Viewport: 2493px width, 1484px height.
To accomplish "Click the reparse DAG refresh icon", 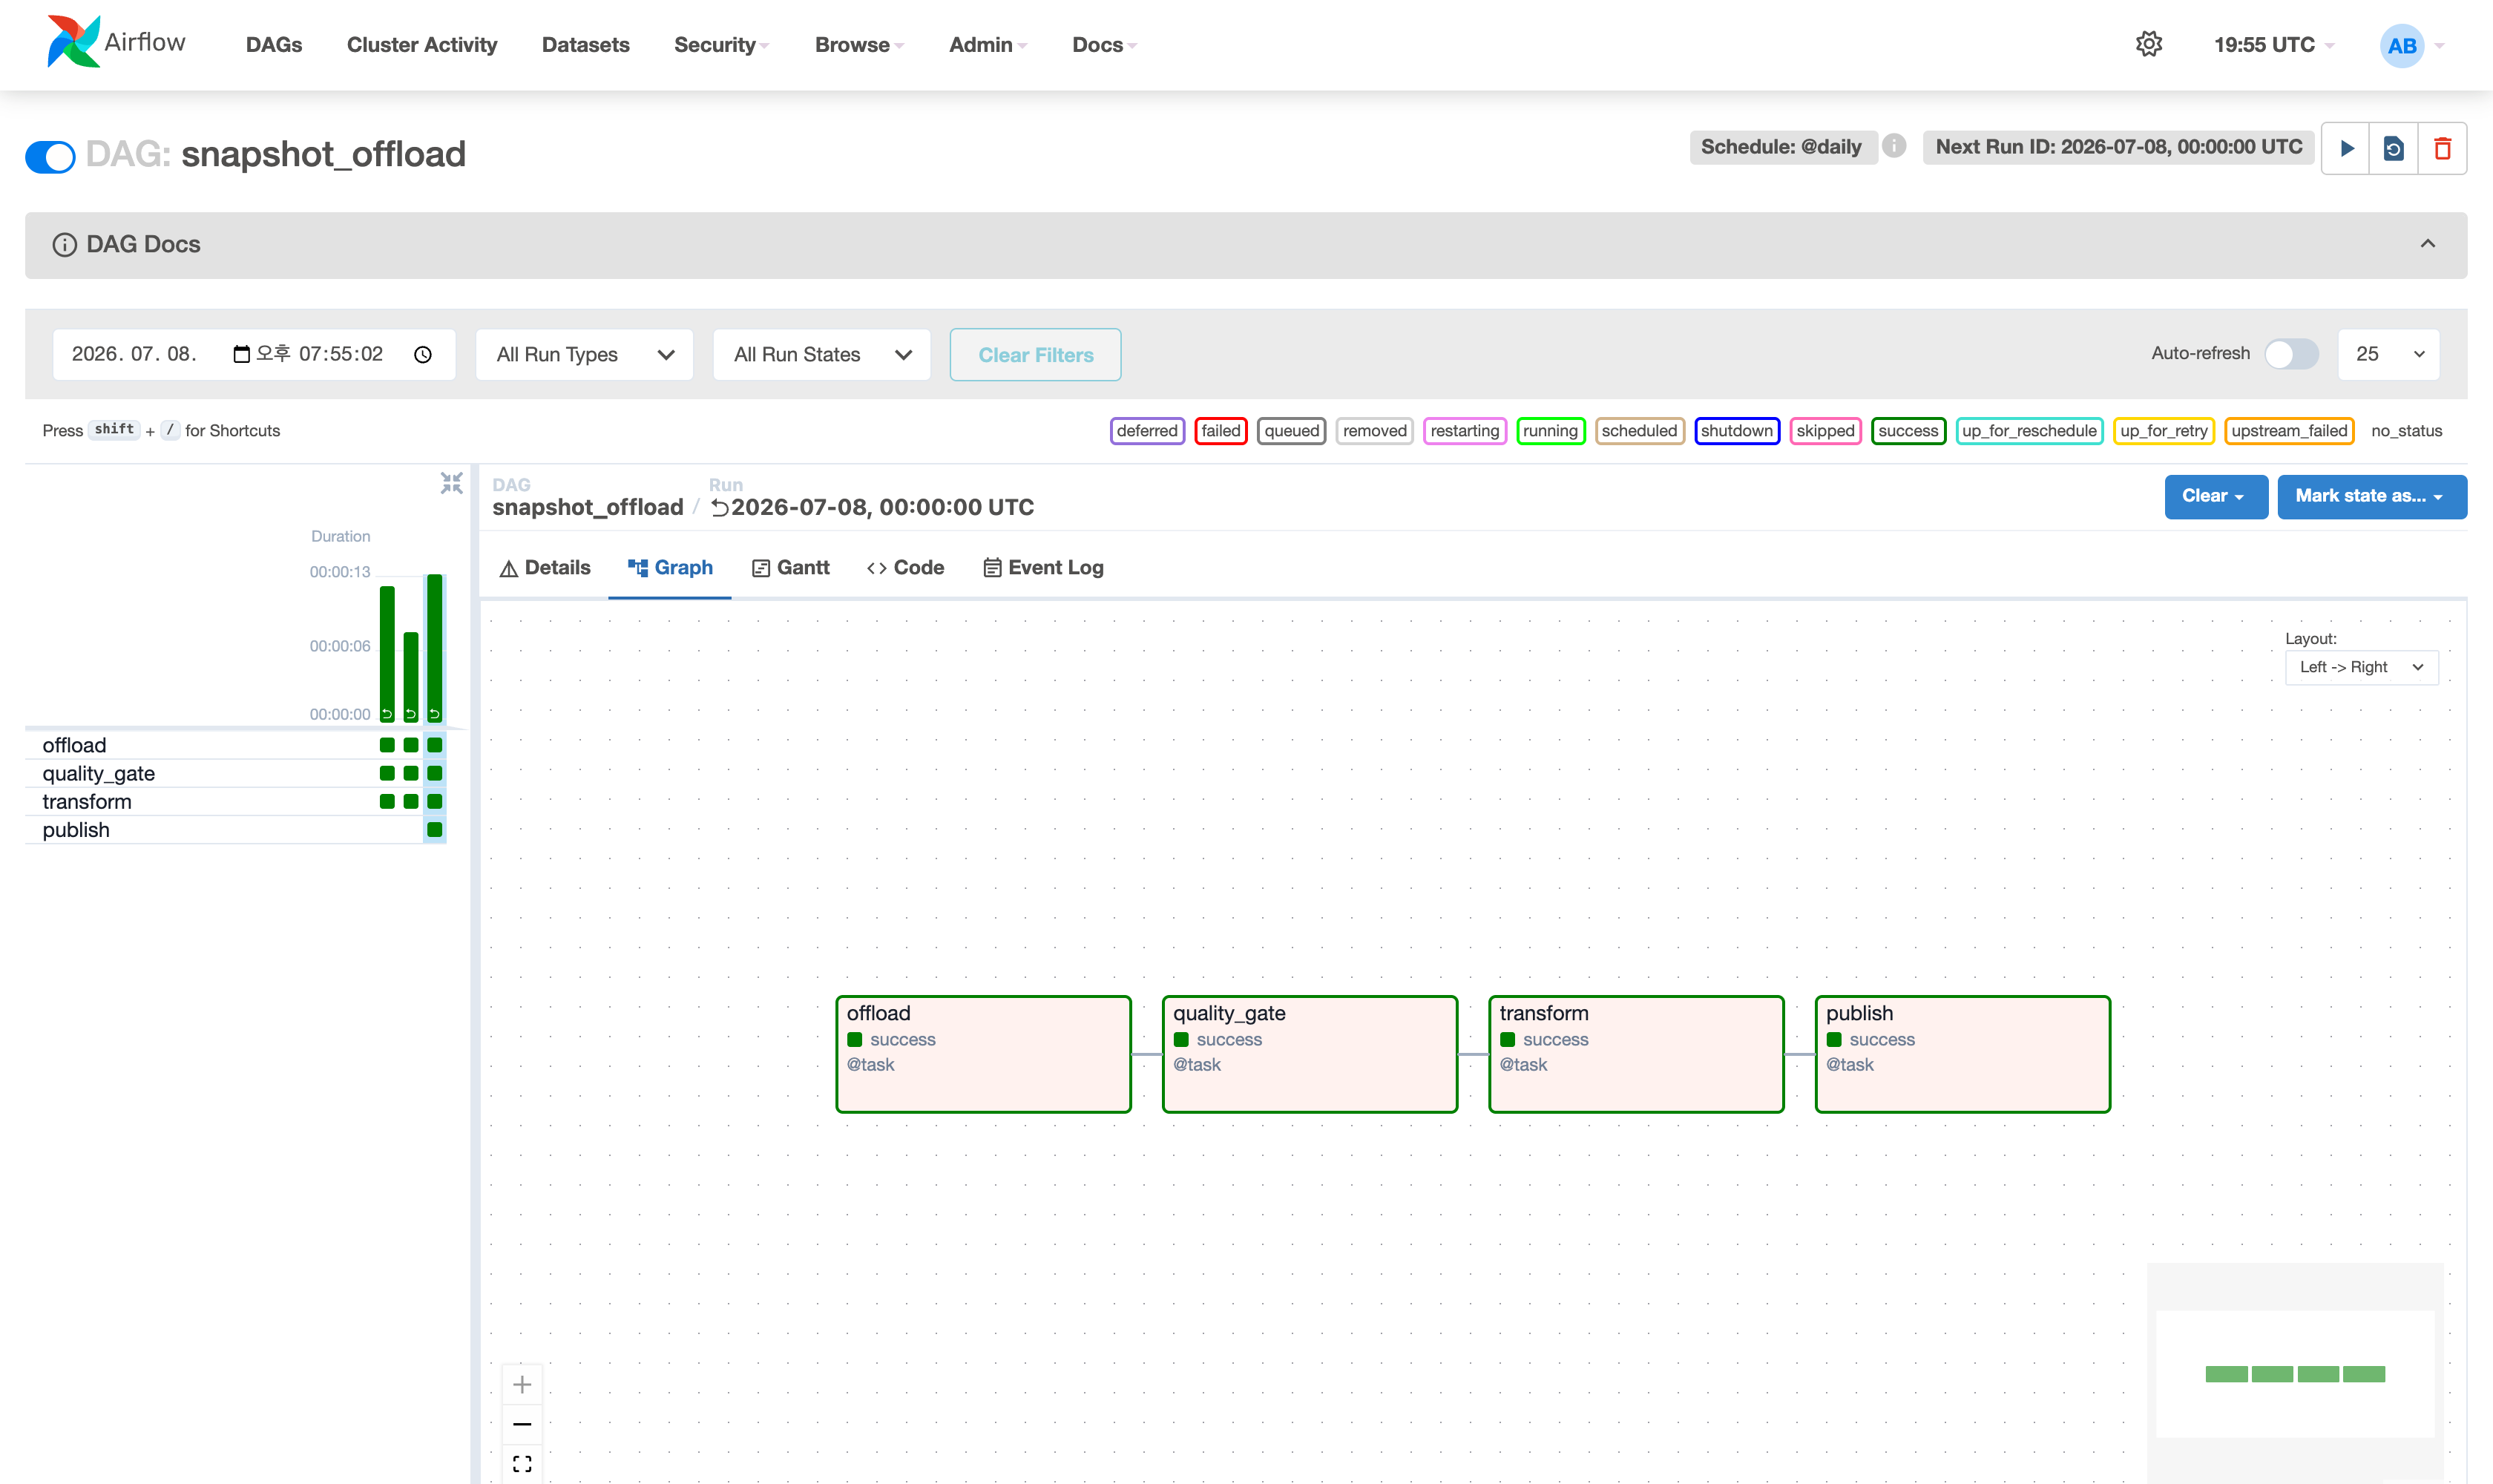I will 2394,148.
